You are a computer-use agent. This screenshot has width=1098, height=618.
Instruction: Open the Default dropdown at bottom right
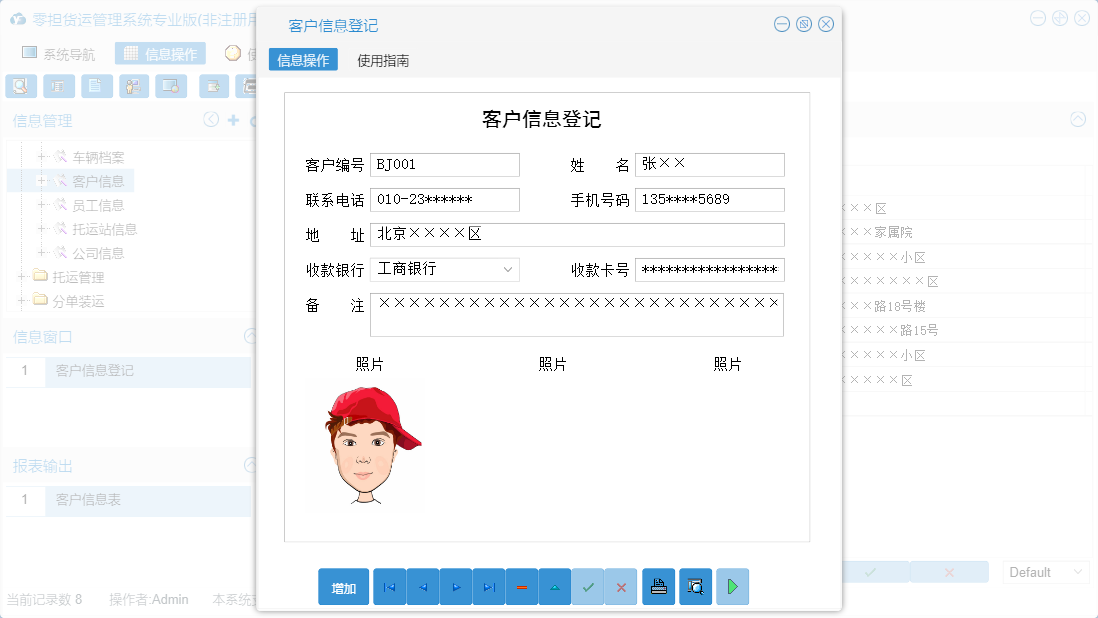(1045, 571)
